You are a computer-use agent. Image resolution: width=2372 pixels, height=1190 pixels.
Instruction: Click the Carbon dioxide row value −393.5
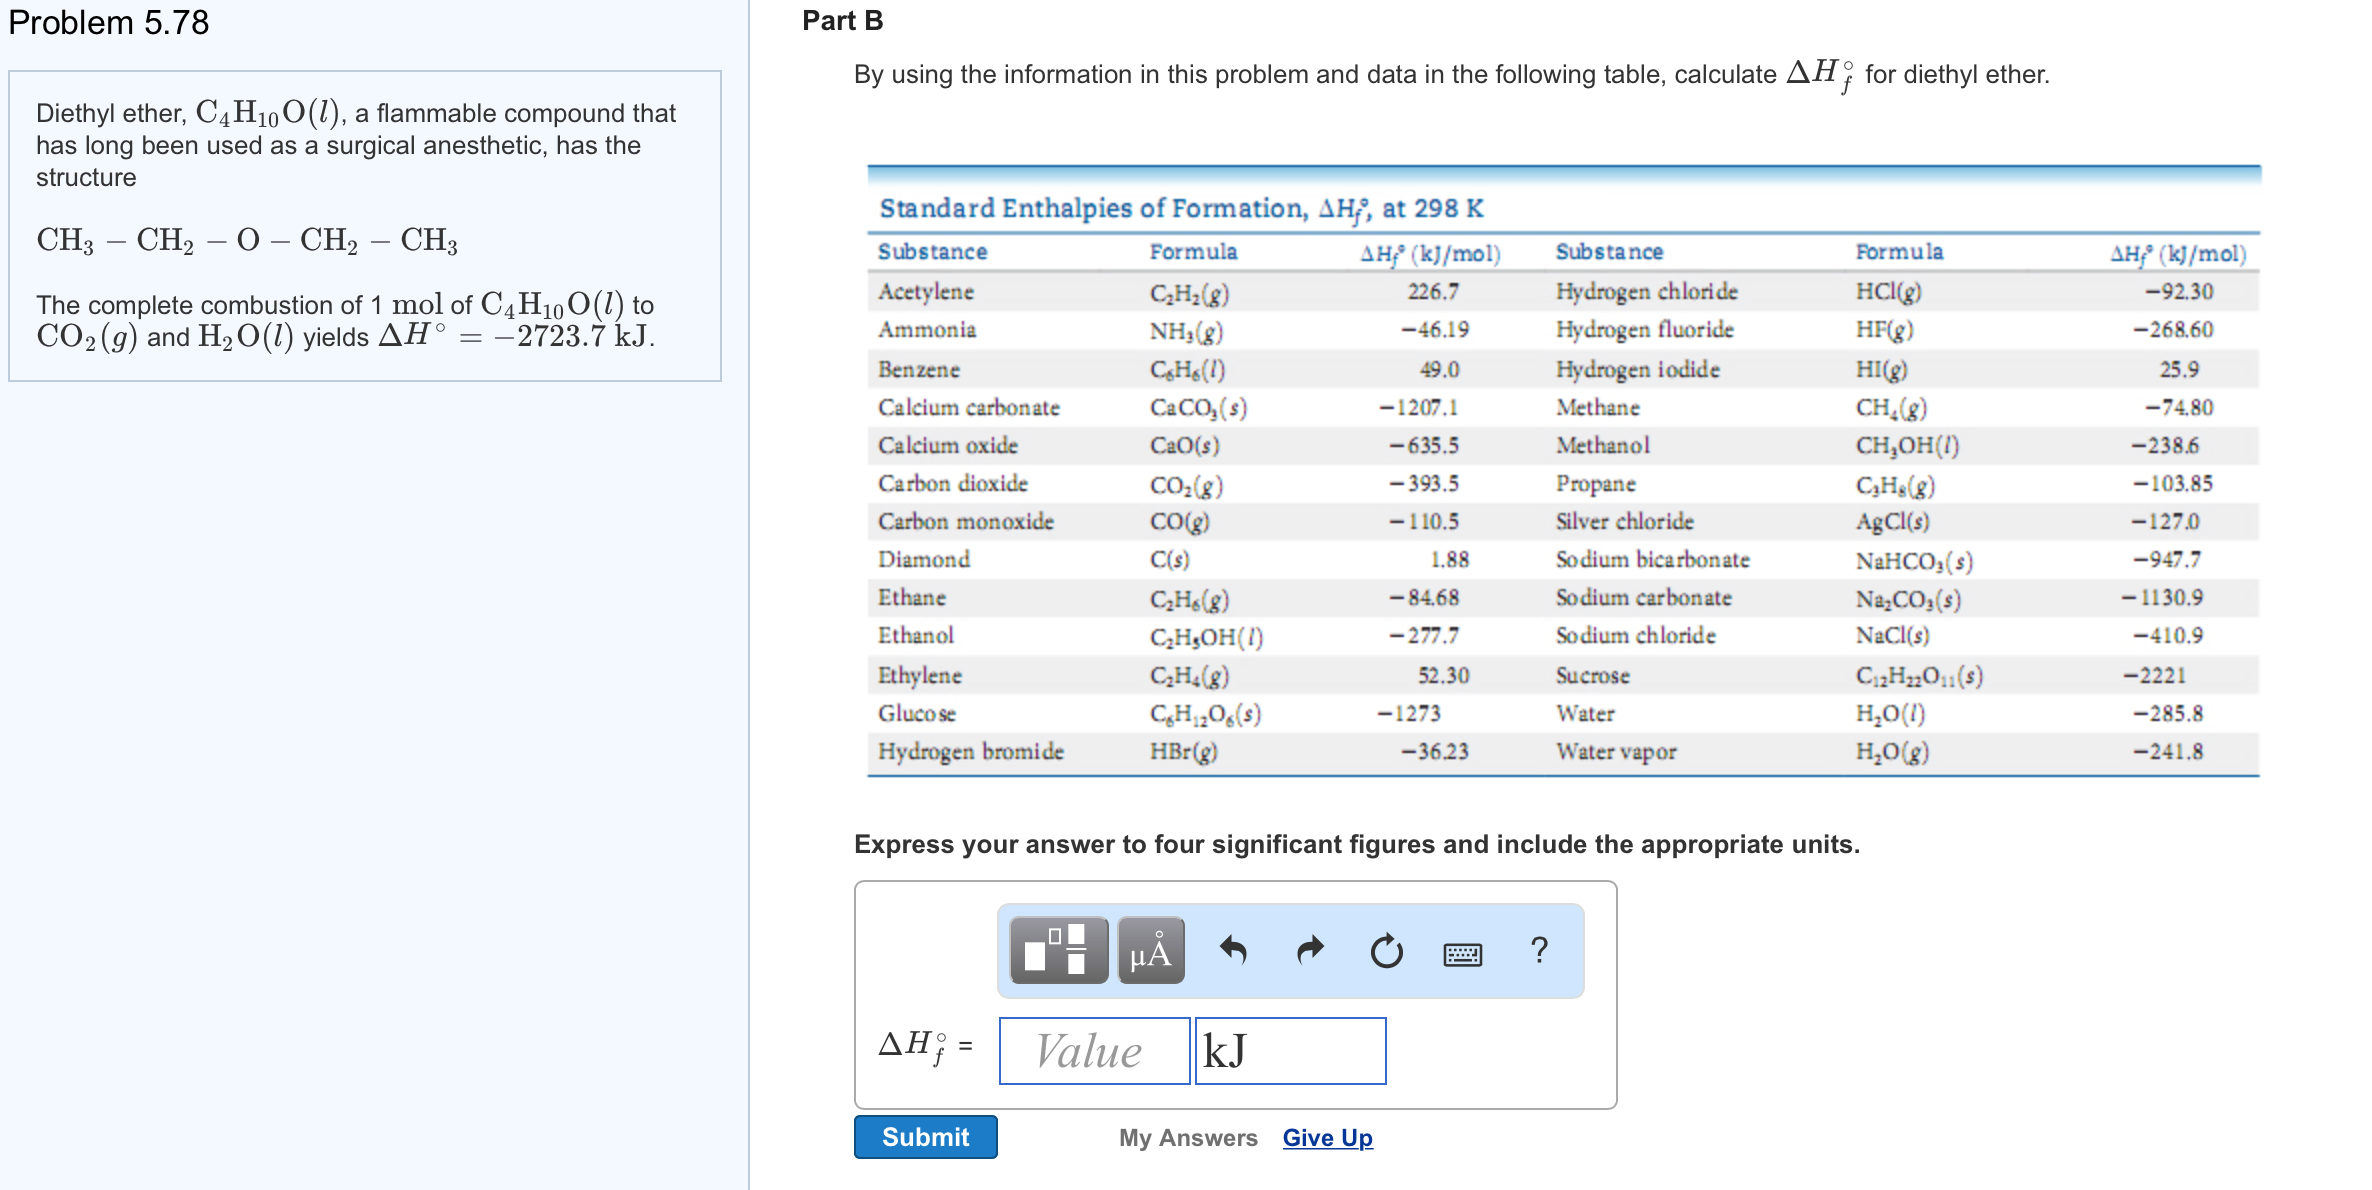tap(1424, 484)
